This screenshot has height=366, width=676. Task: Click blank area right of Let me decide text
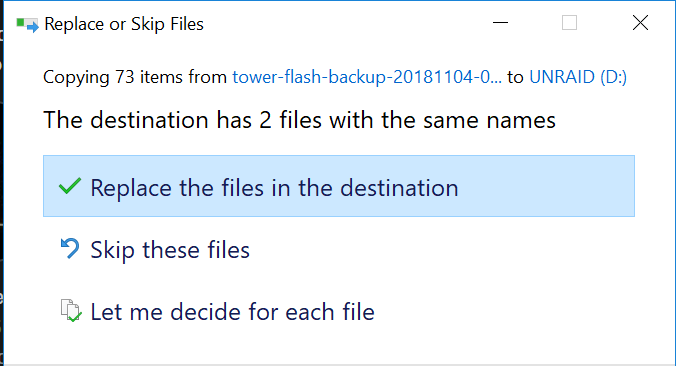(504, 312)
